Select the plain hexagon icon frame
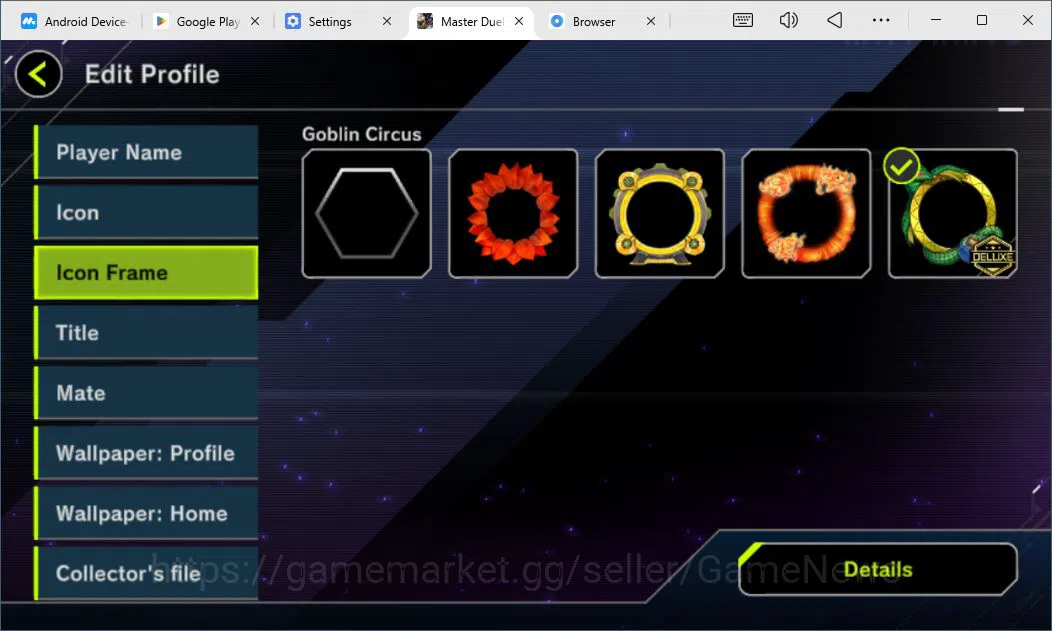This screenshot has height=631, width=1052. [x=366, y=213]
